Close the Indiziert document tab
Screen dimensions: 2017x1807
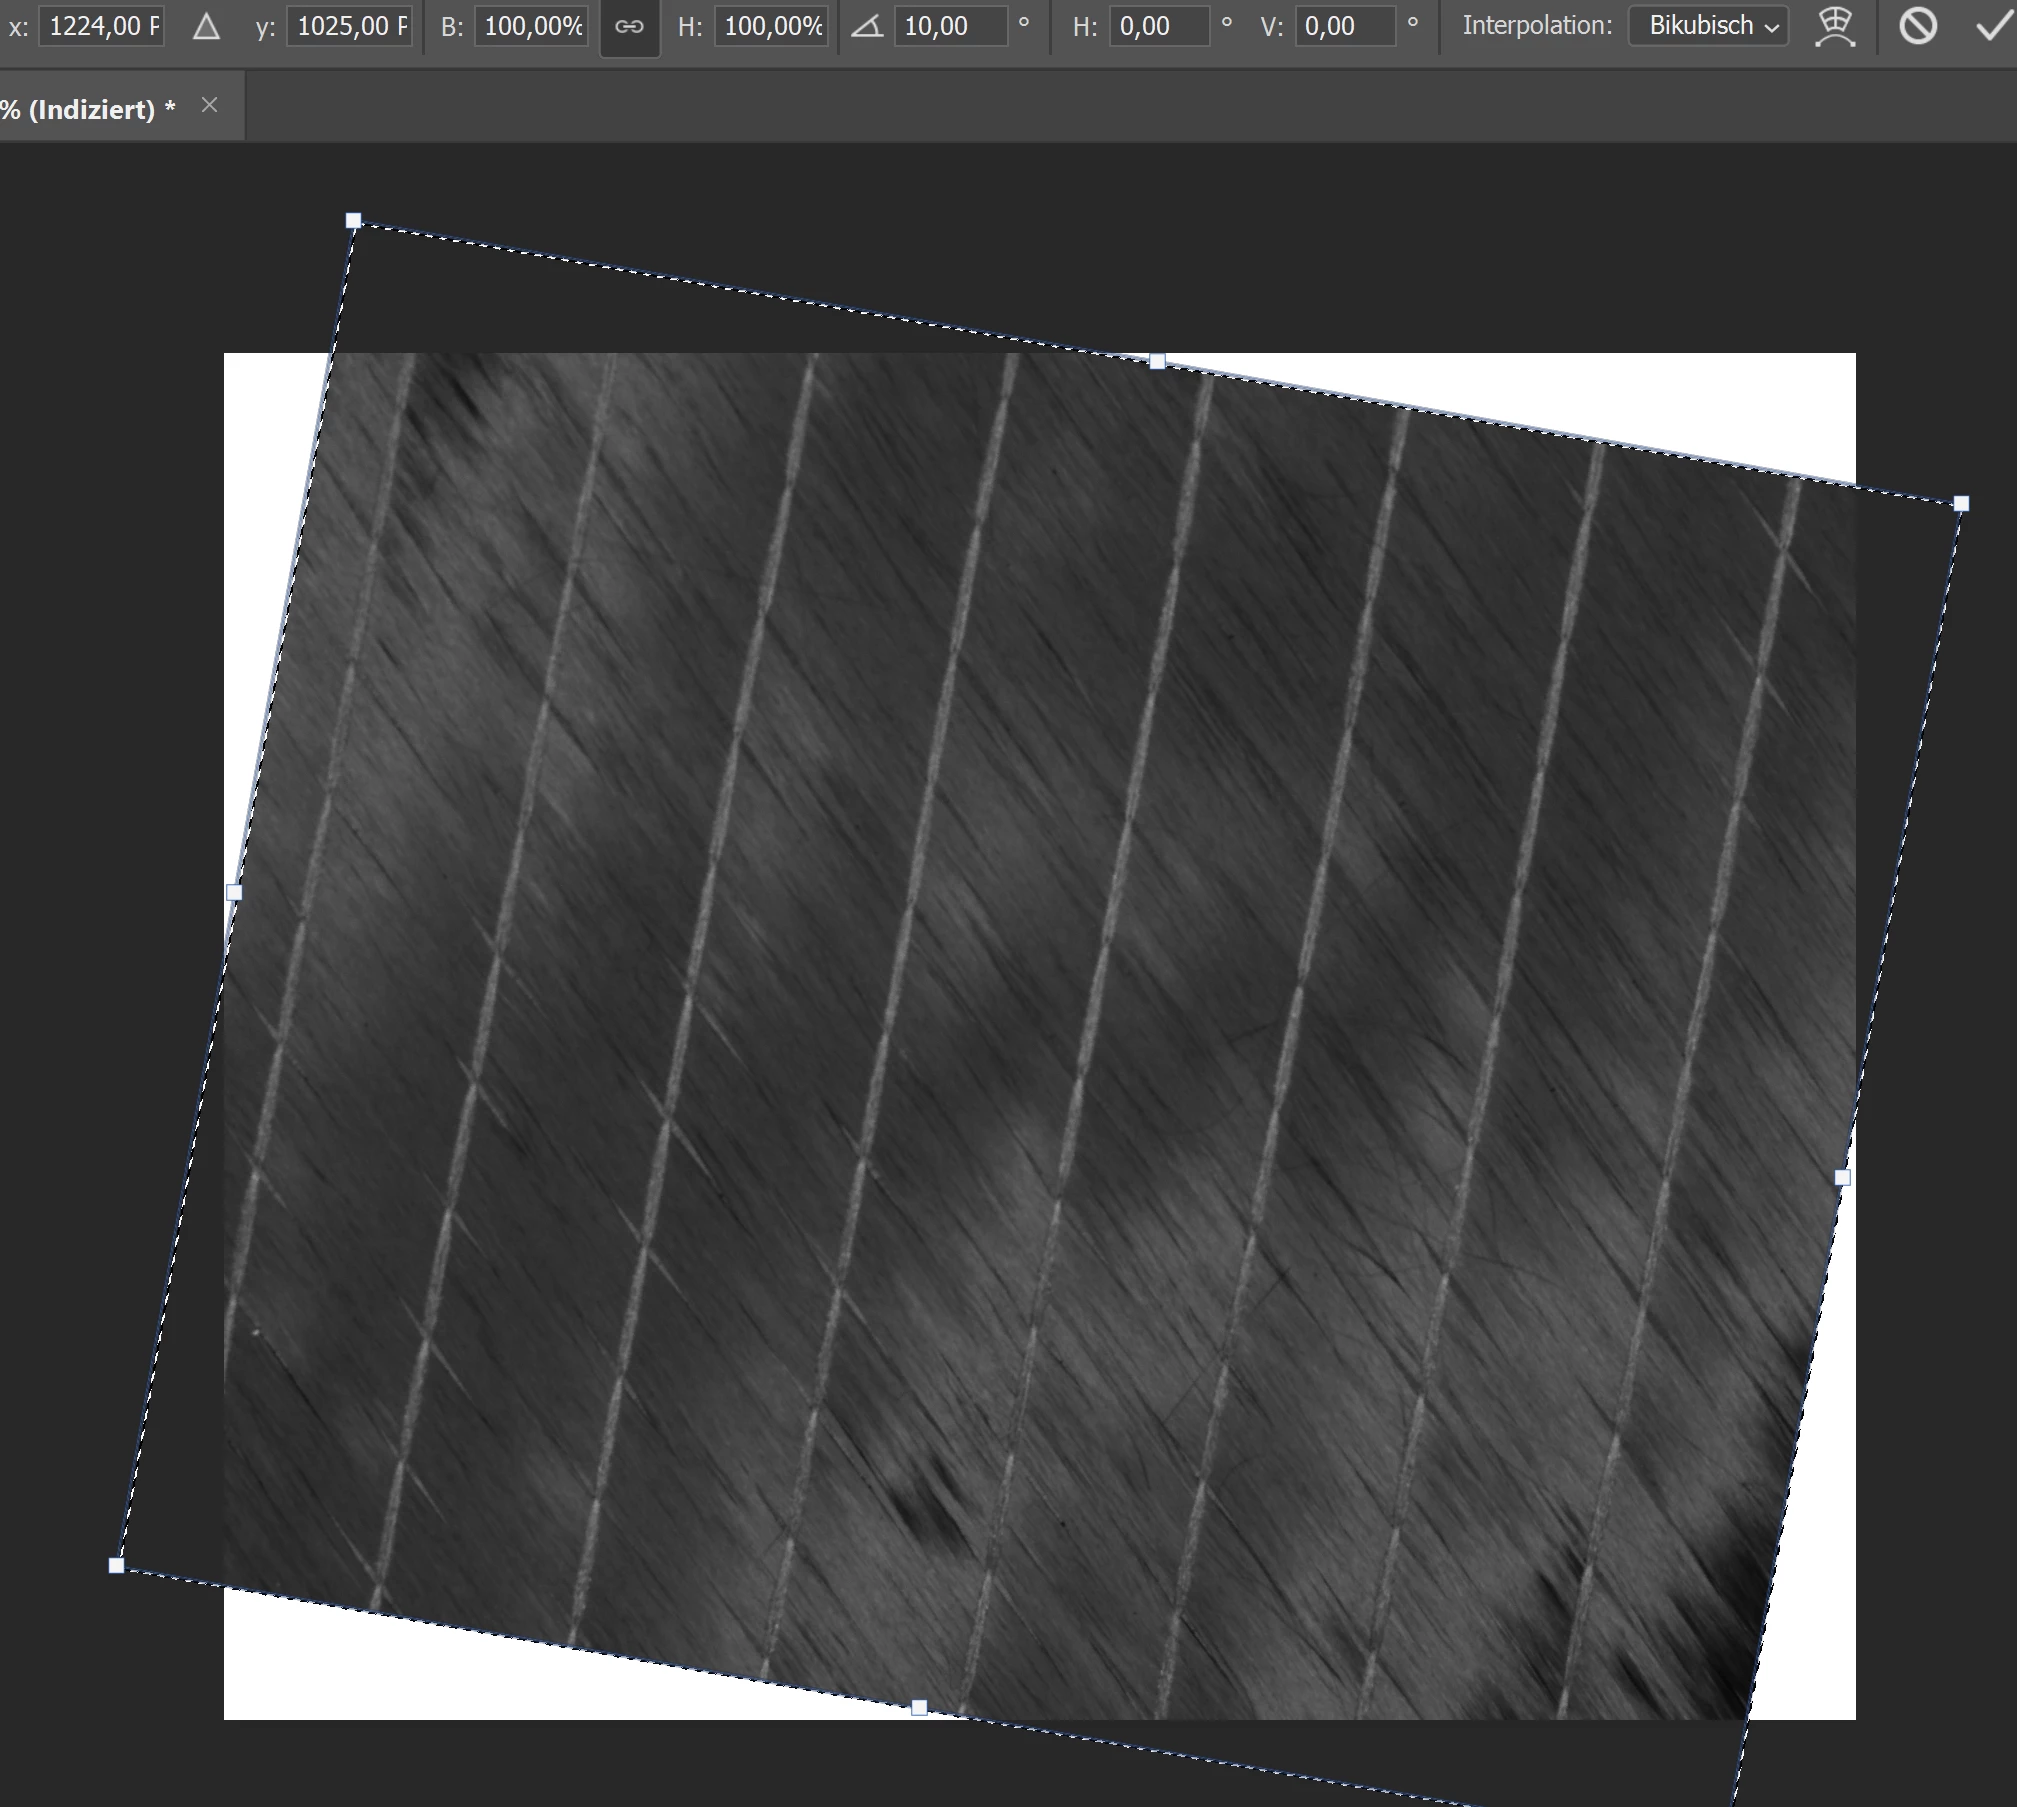[x=209, y=105]
